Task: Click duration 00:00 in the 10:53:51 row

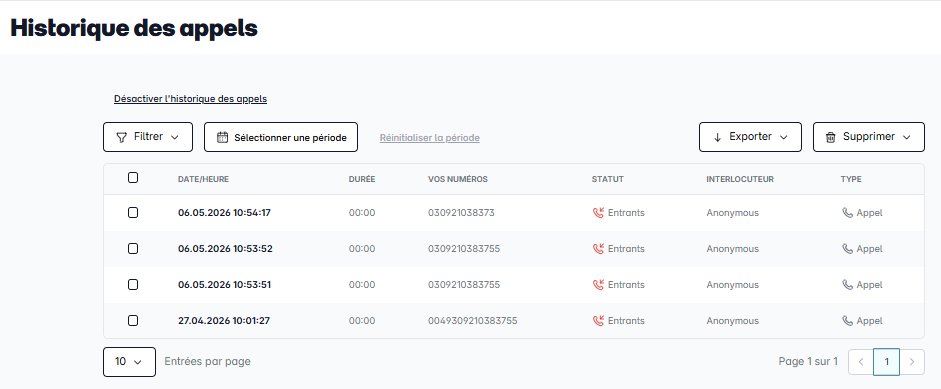Action: tap(362, 285)
